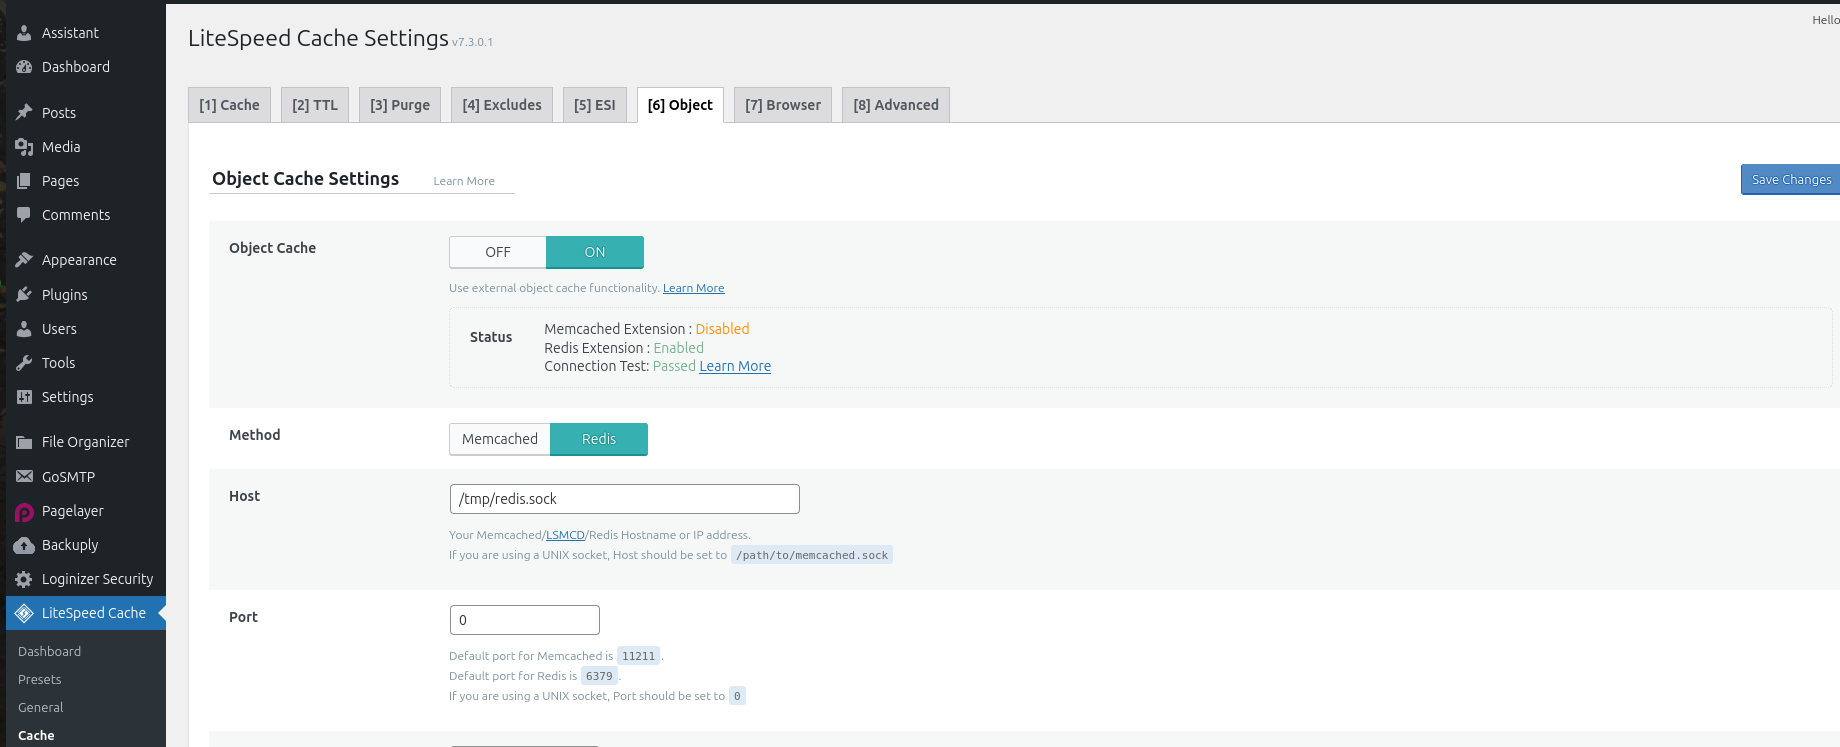1840x747 pixels.
Task: Click the 6379 Redis port value
Action: click(599, 676)
